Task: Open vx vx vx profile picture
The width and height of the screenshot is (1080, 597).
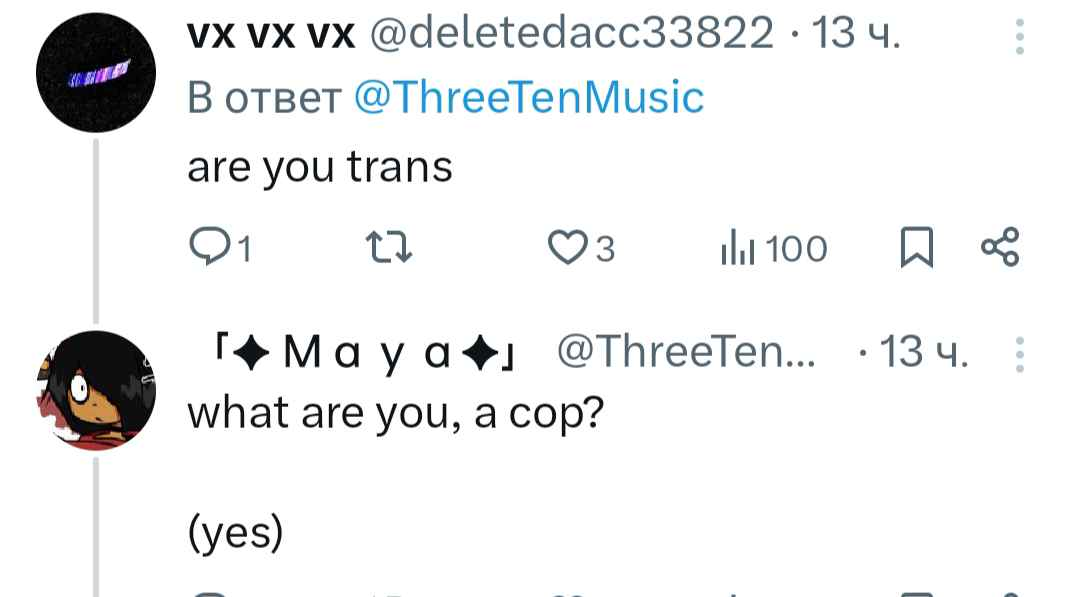Action: pyautogui.click(x=96, y=76)
